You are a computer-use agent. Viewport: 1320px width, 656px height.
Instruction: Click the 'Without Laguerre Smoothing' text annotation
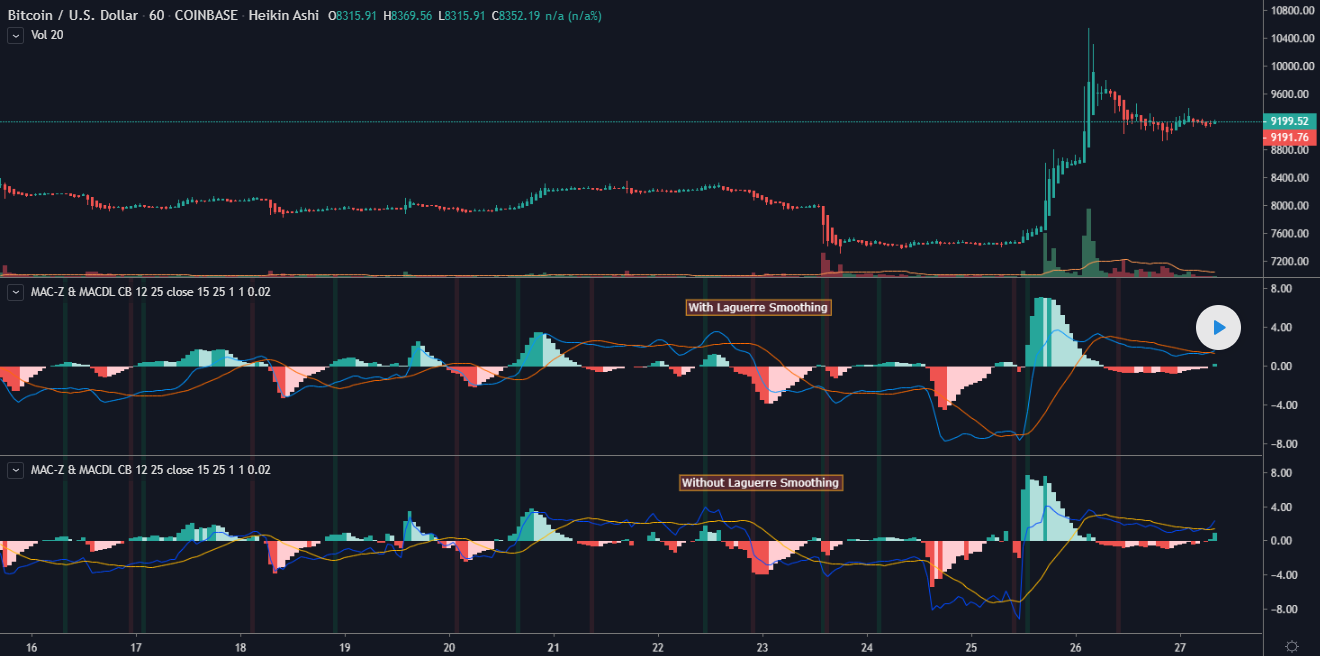(760, 482)
